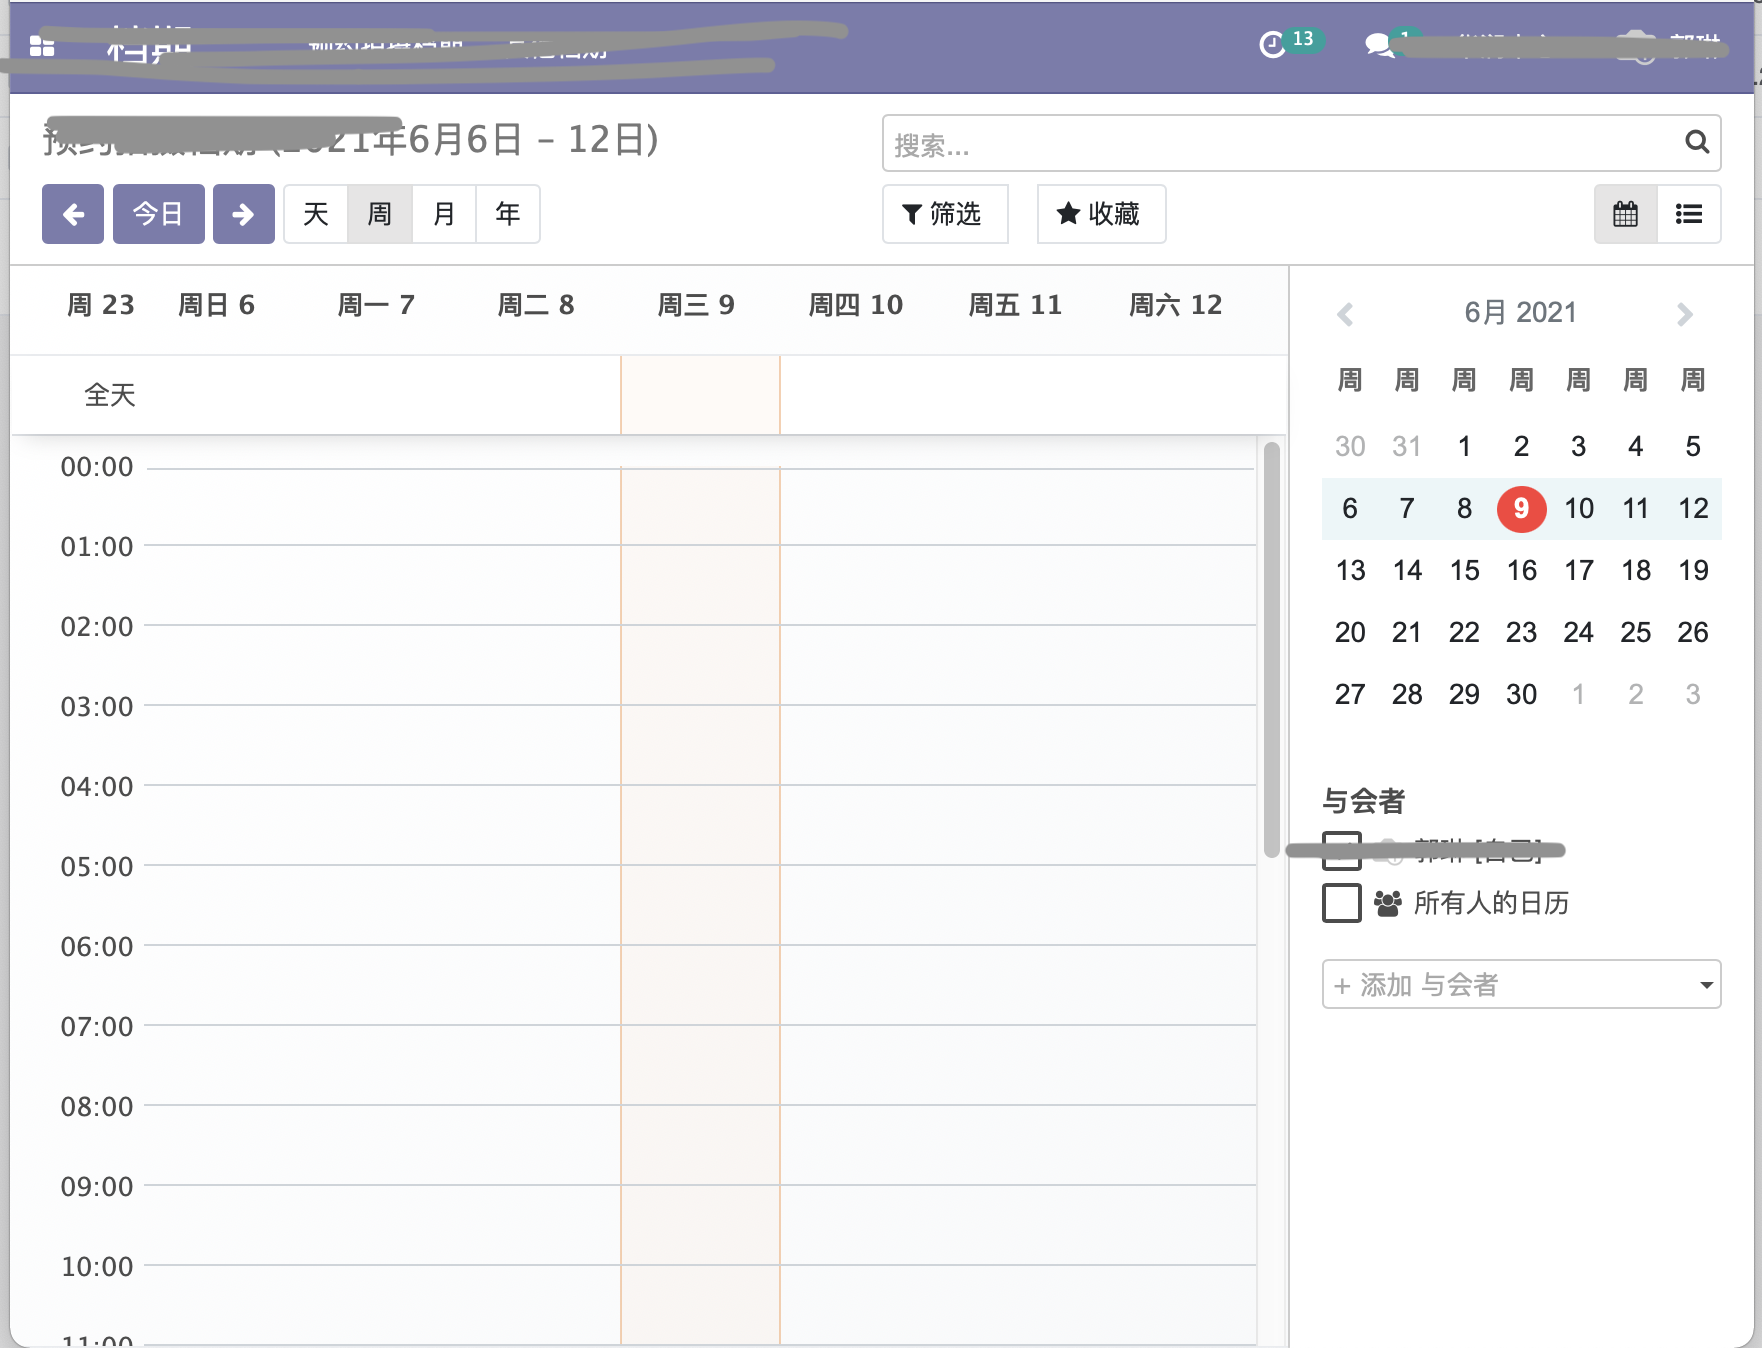Viewport: 1762px width, 1348px height.
Task: Show previous month in mini calendar
Action: pos(1346,314)
